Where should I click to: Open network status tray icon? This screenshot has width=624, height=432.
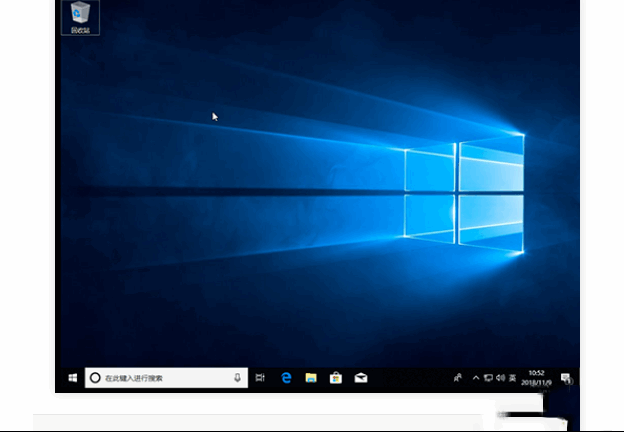click(x=488, y=378)
